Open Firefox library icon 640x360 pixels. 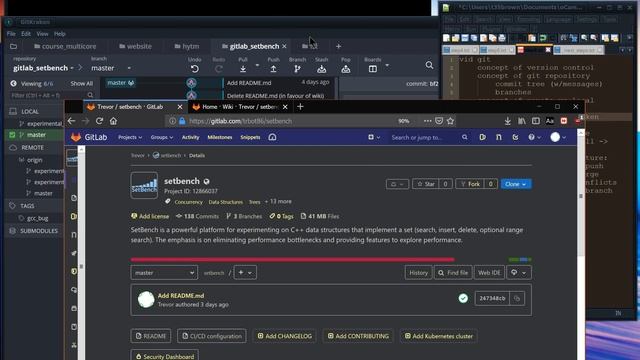point(522,121)
